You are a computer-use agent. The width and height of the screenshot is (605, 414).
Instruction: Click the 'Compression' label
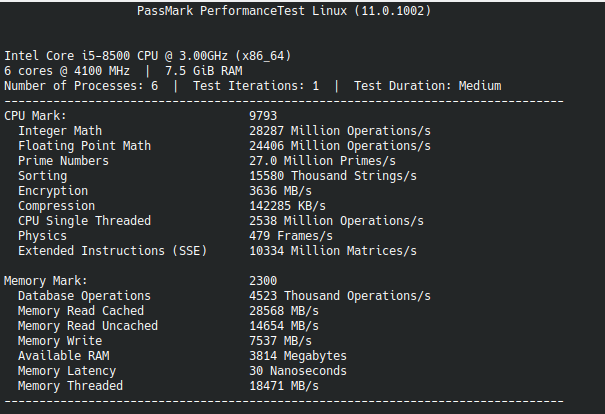pos(56,206)
